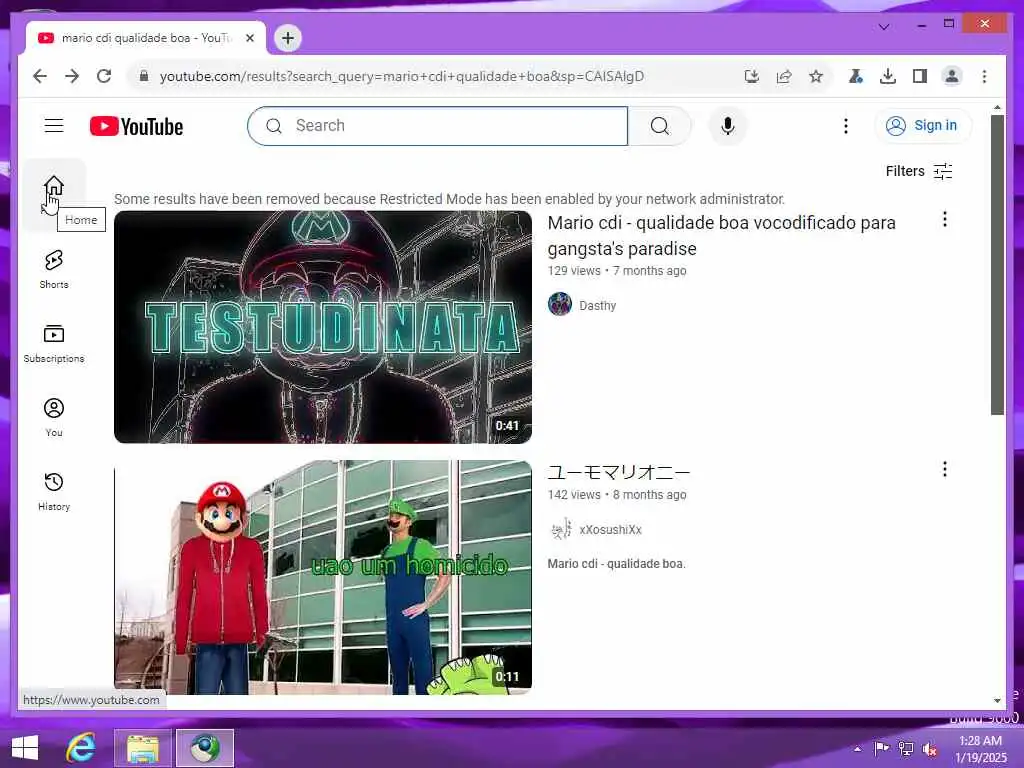Share this page via address bar icon
This screenshot has width=1024, height=768.
784,76
